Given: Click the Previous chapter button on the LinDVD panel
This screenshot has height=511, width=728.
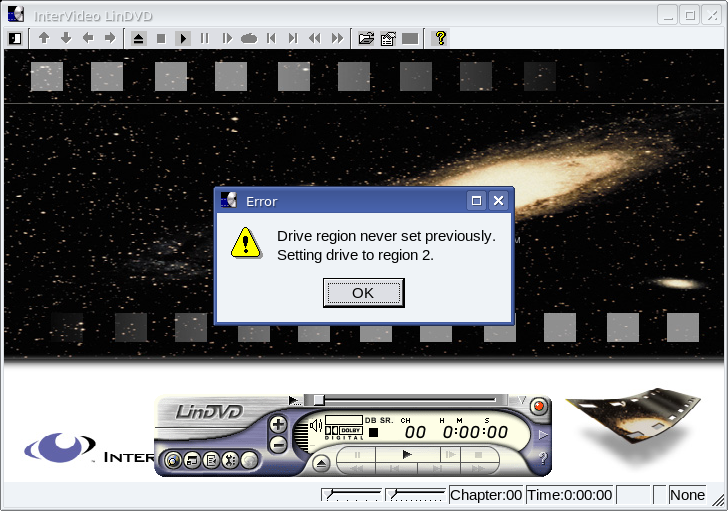Looking at the screenshot, I should 395,469.
